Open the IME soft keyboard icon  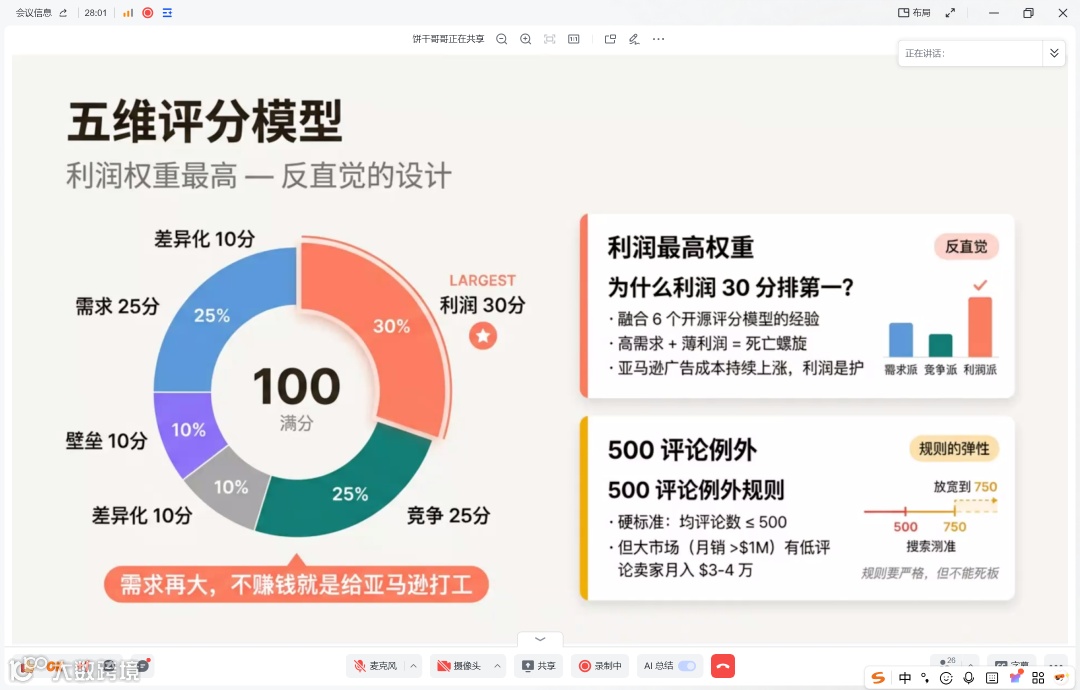[x=992, y=678]
